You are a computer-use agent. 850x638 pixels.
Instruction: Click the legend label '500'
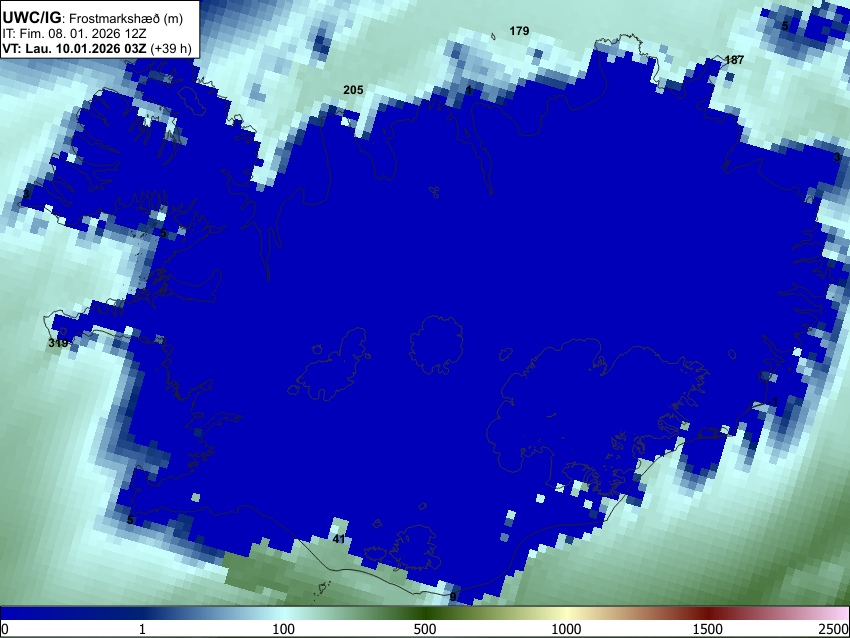click(424, 629)
